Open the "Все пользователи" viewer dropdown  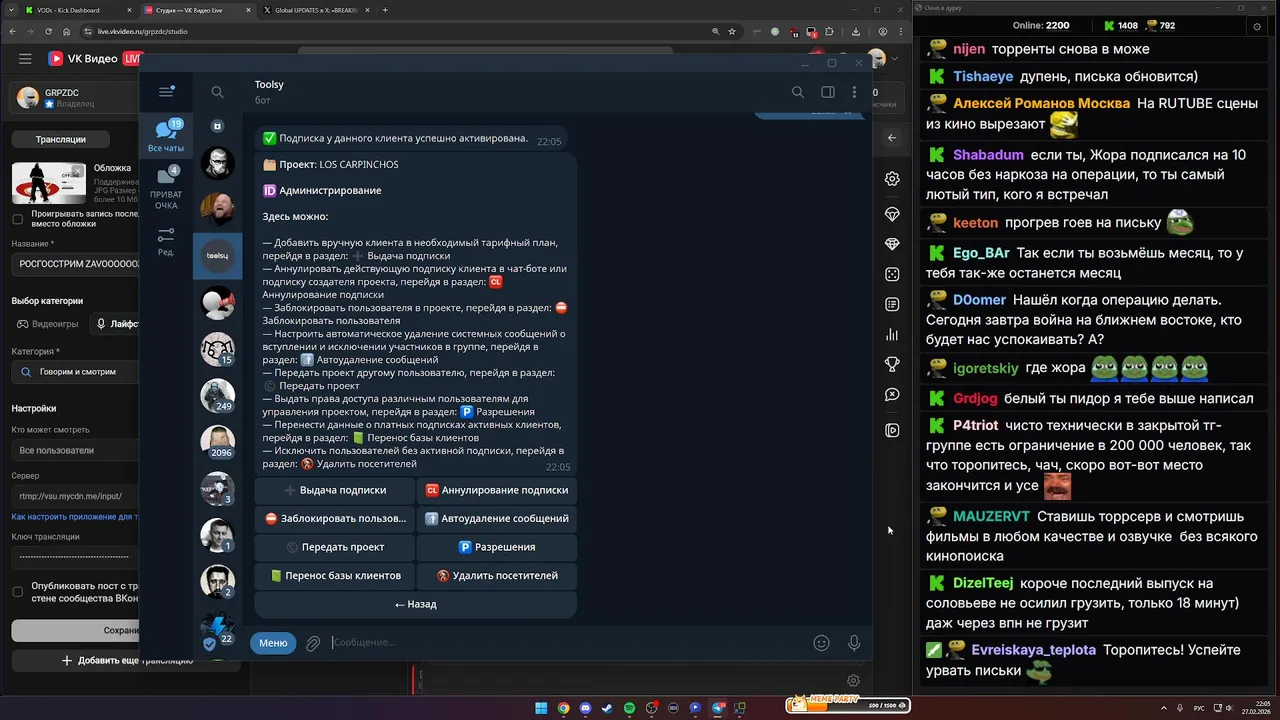(76, 450)
